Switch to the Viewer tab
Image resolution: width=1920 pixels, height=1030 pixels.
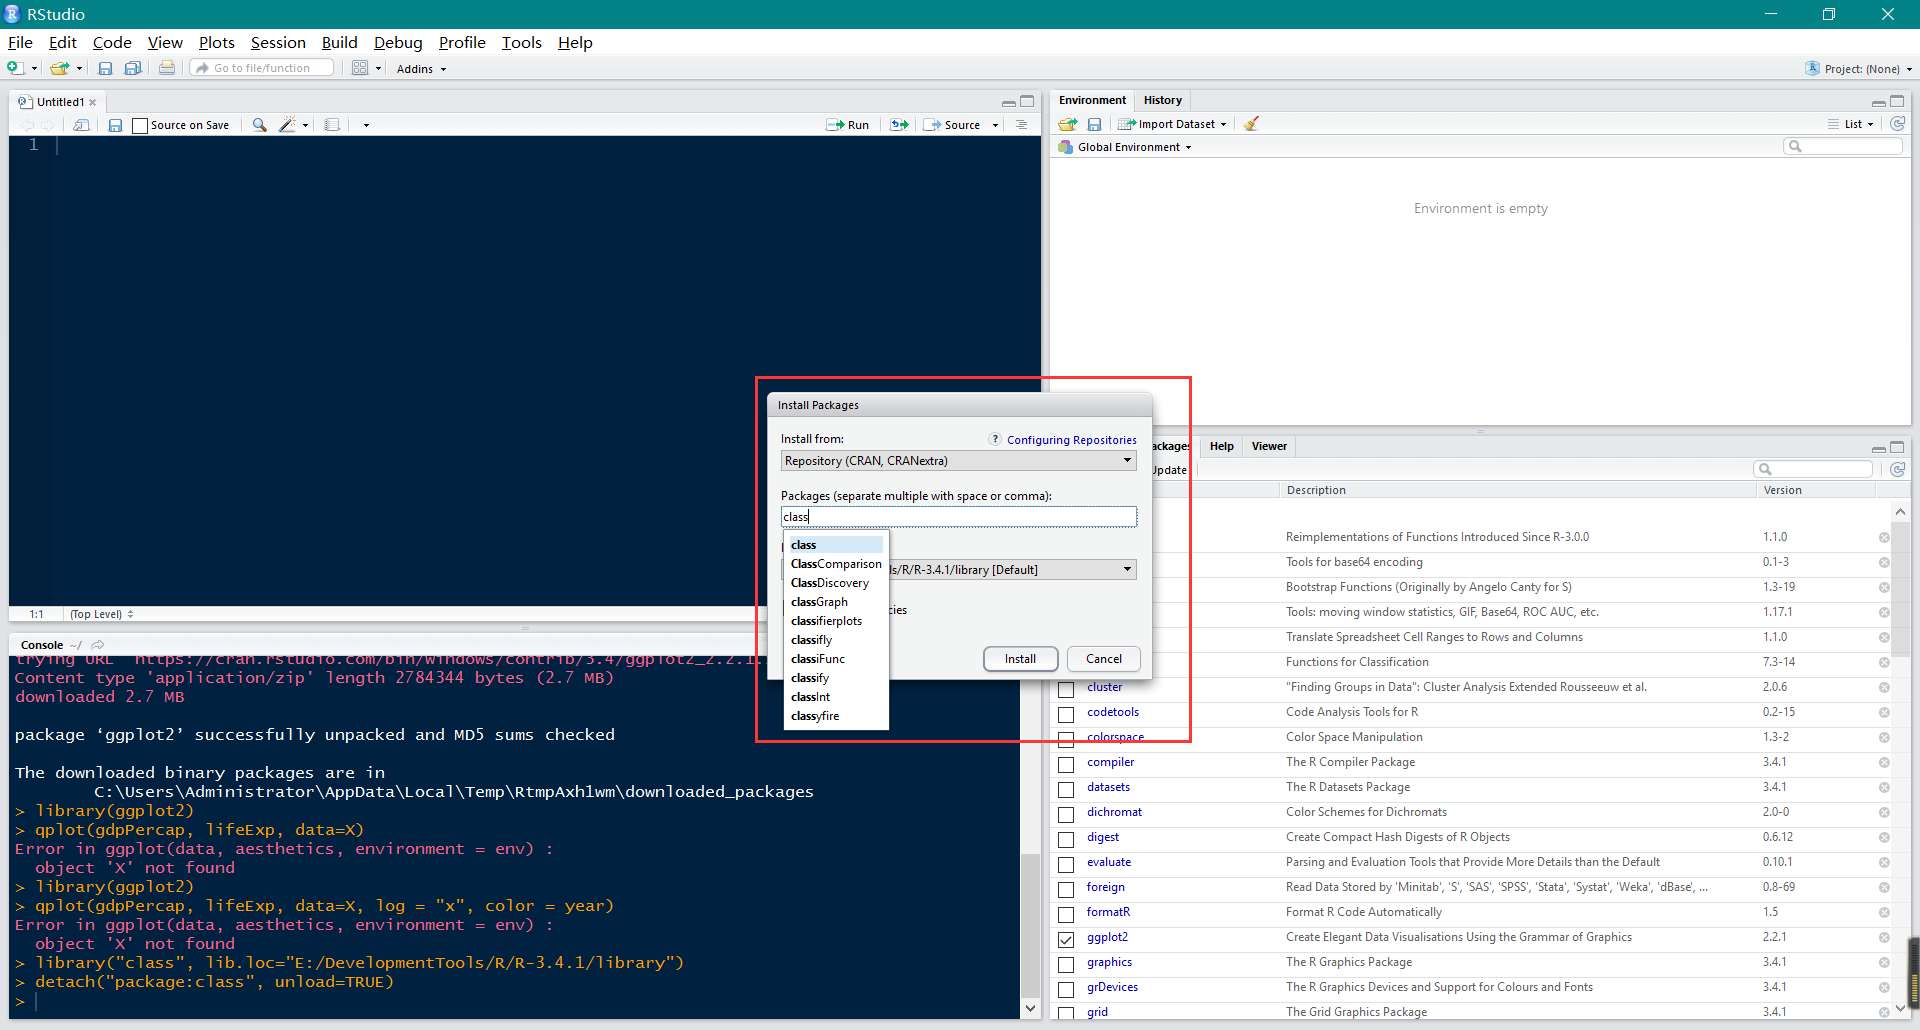point(1269,446)
